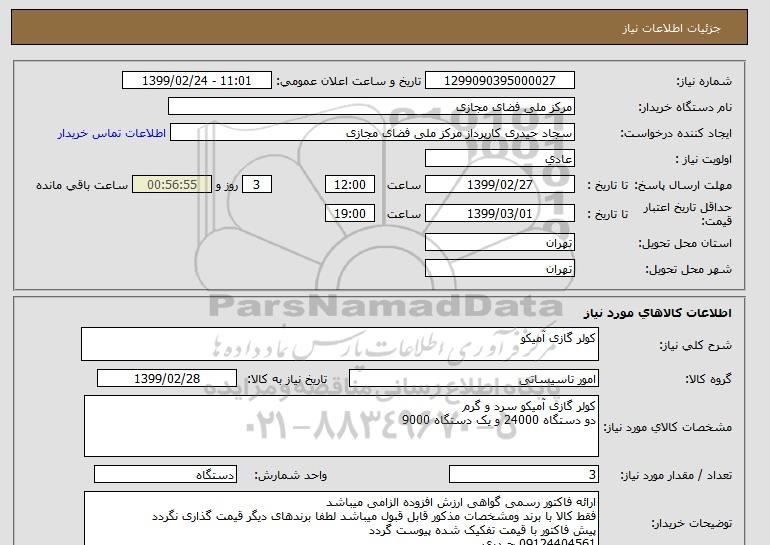Click the response deadline time 12:00

(350, 185)
